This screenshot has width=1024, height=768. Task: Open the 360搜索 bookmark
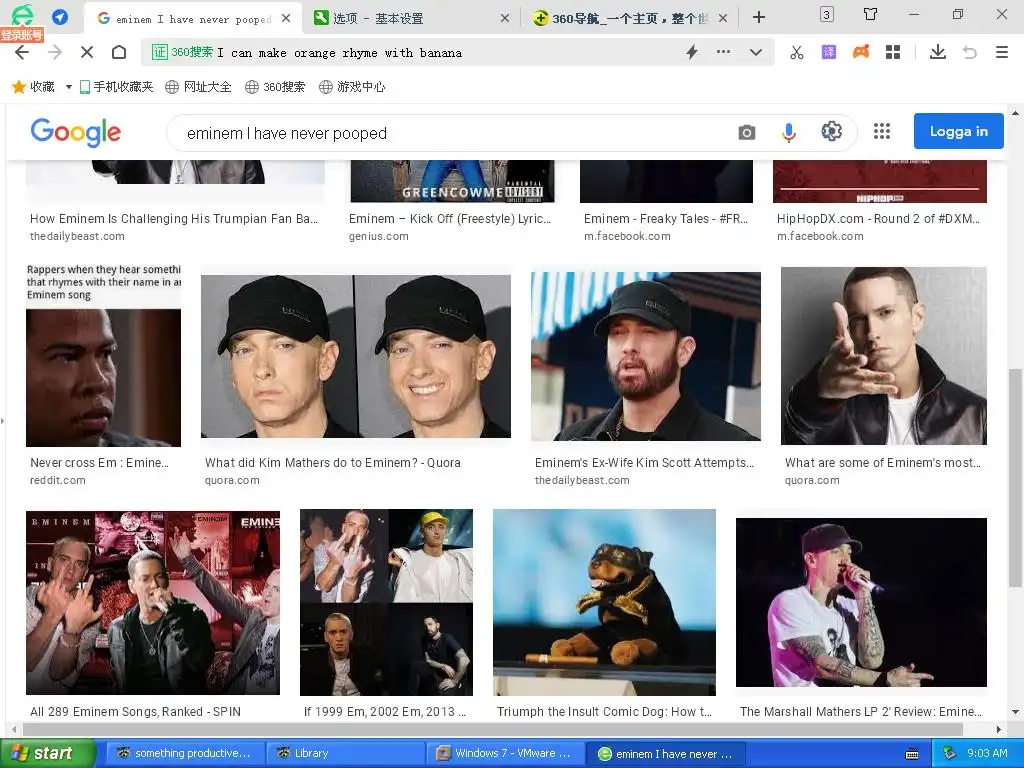click(x=275, y=87)
